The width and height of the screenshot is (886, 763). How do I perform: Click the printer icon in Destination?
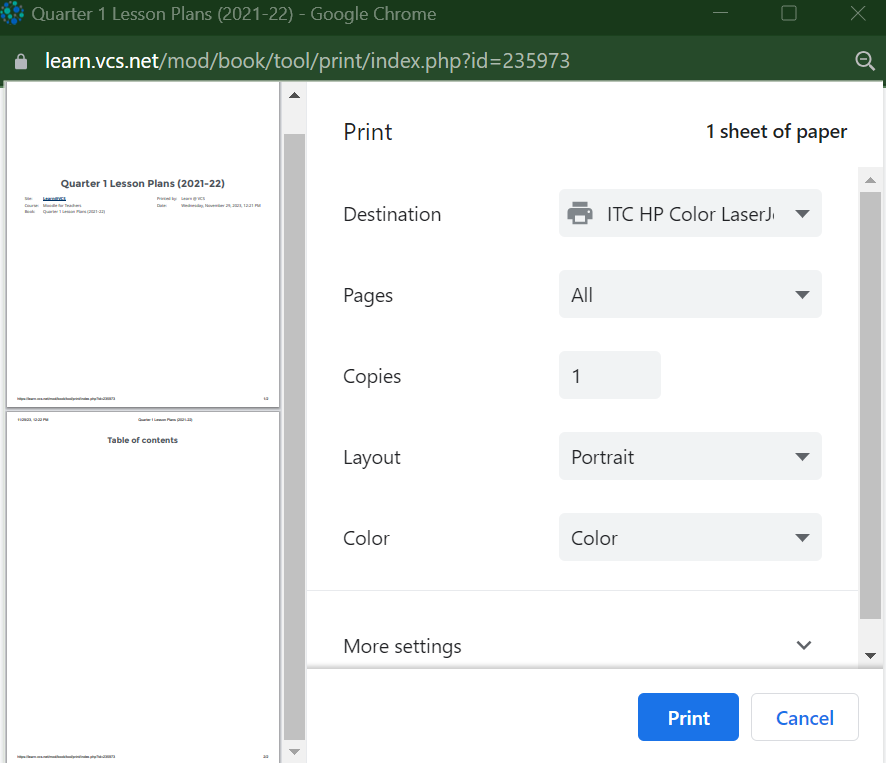click(x=579, y=214)
